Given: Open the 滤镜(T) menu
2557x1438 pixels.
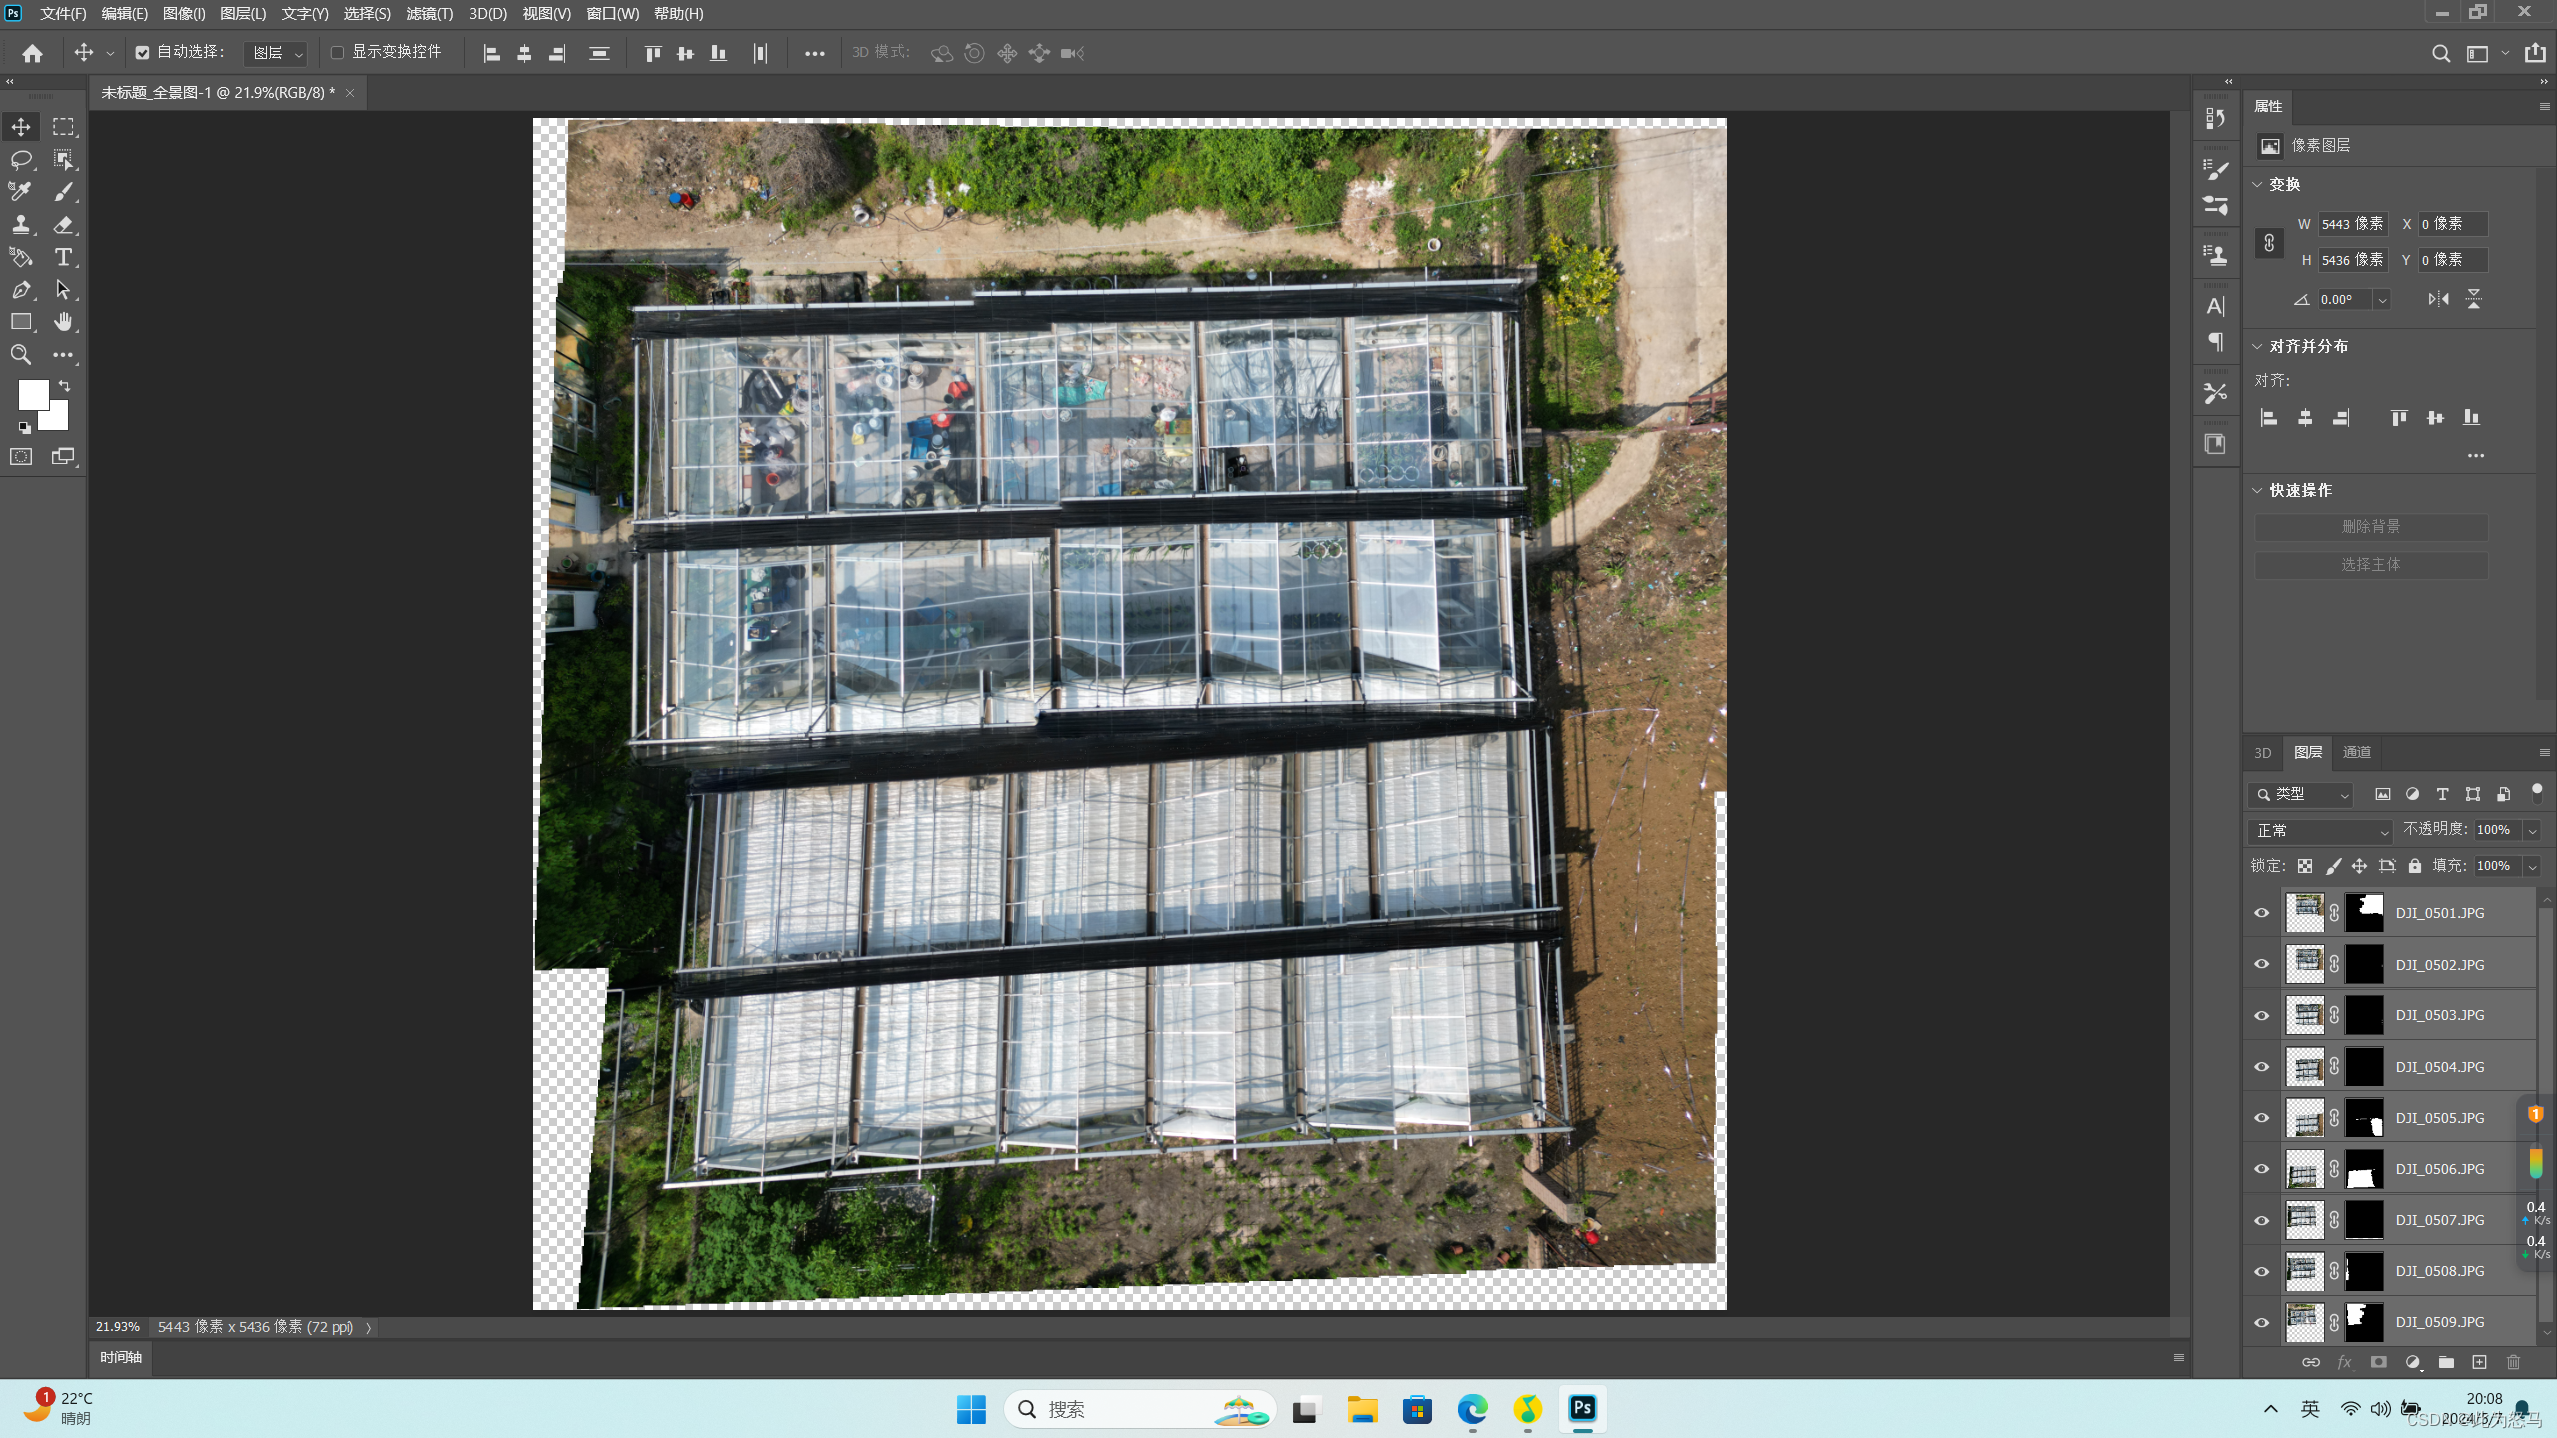Looking at the screenshot, I should [429, 13].
